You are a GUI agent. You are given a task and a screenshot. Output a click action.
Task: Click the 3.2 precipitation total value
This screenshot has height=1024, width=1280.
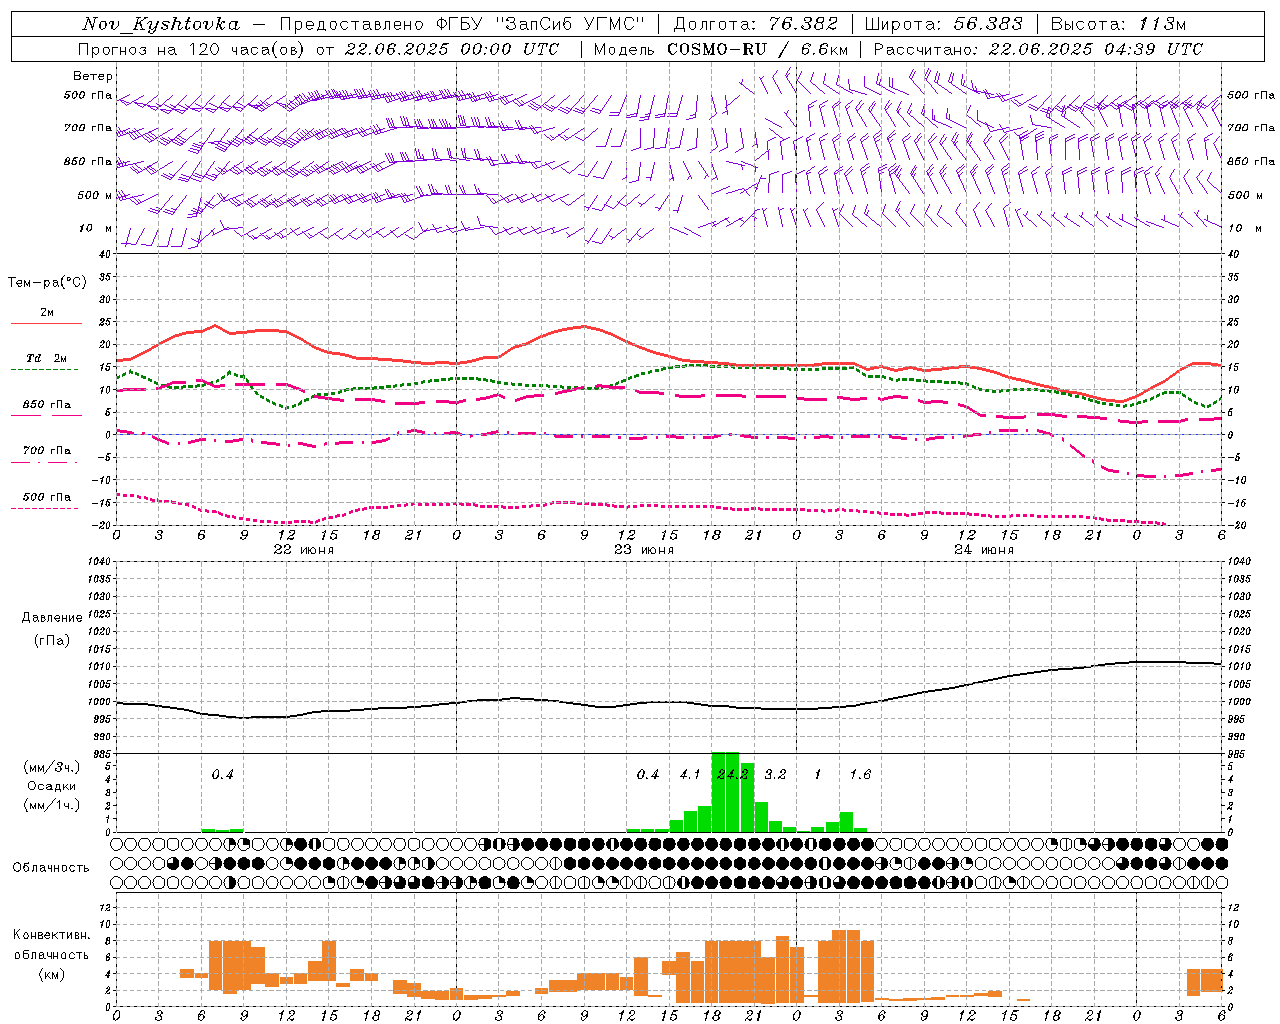(x=775, y=774)
